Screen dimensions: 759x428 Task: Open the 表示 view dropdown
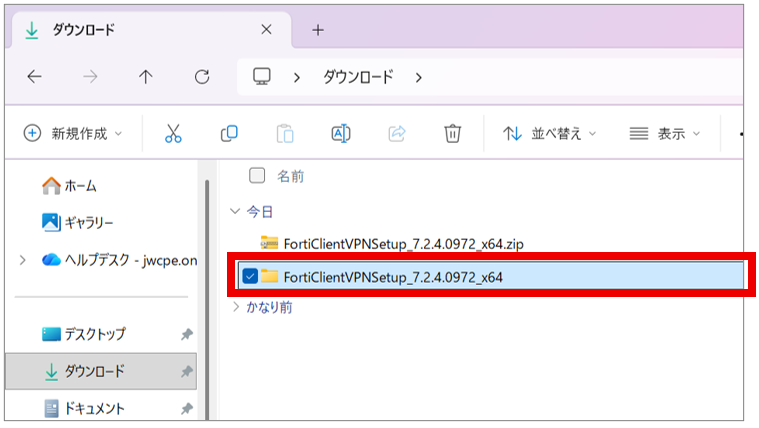pyautogui.click(x=665, y=133)
